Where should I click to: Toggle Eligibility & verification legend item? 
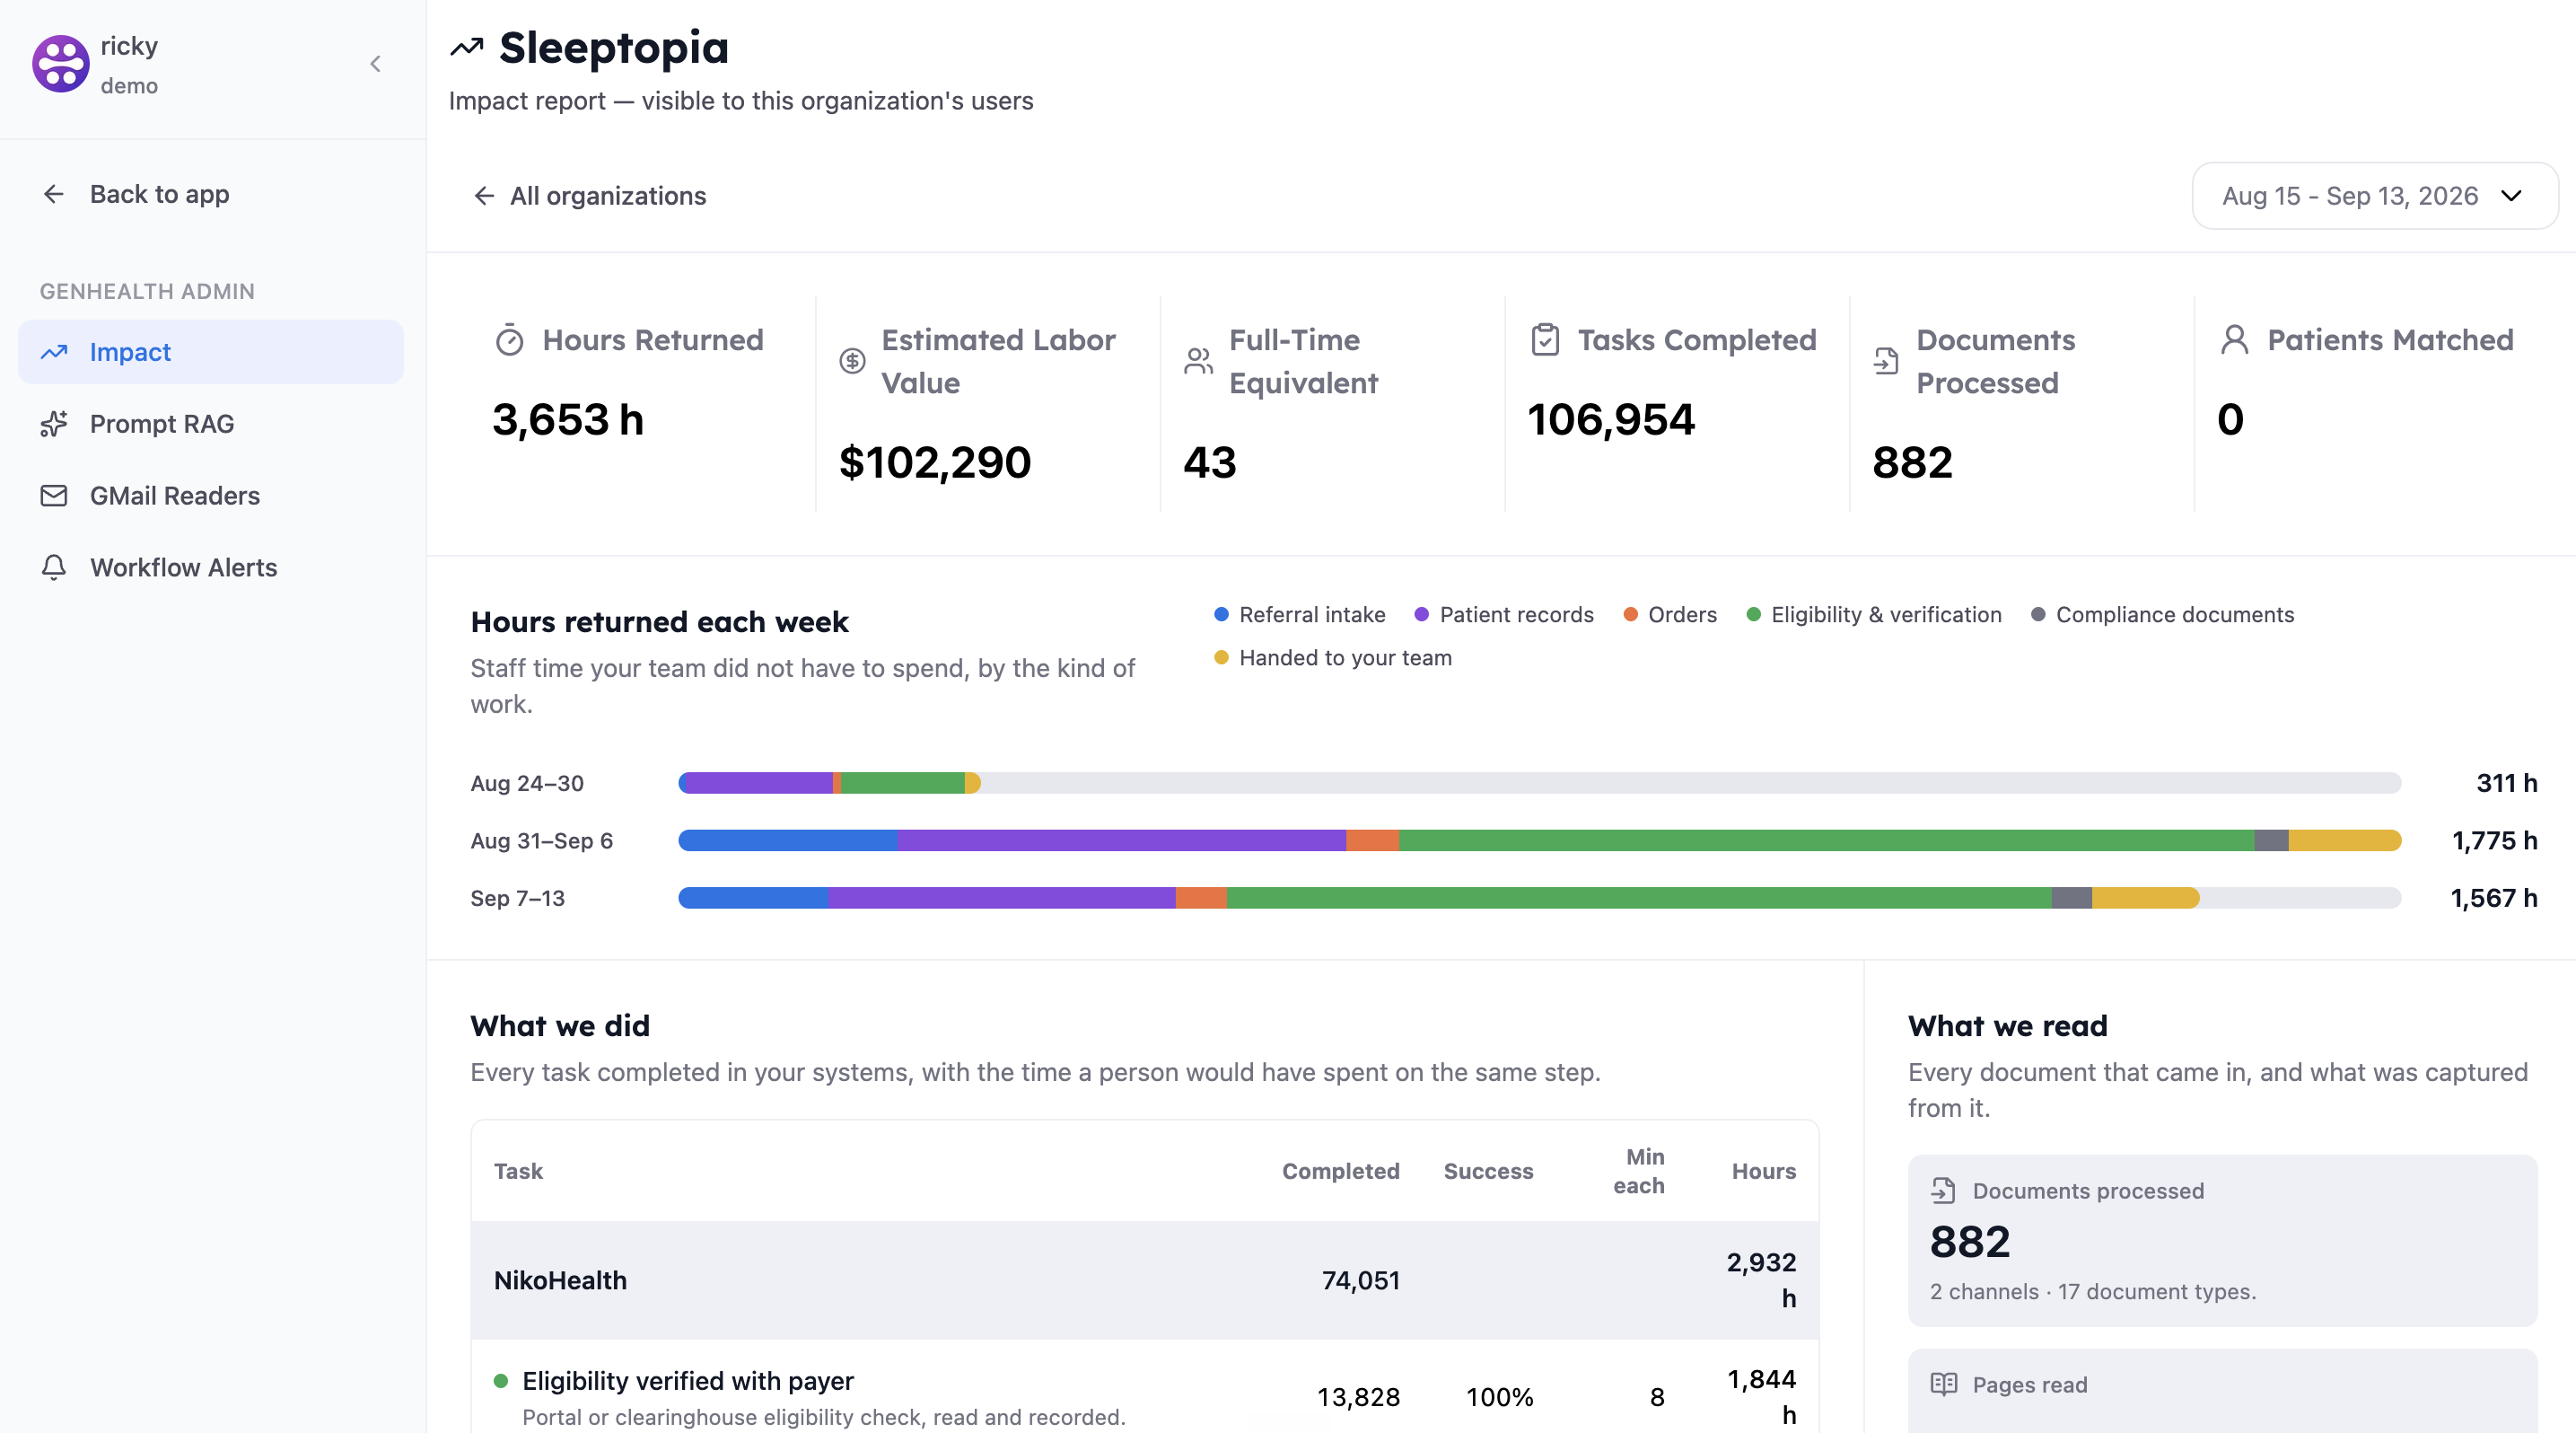pyautogui.click(x=1874, y=615)
